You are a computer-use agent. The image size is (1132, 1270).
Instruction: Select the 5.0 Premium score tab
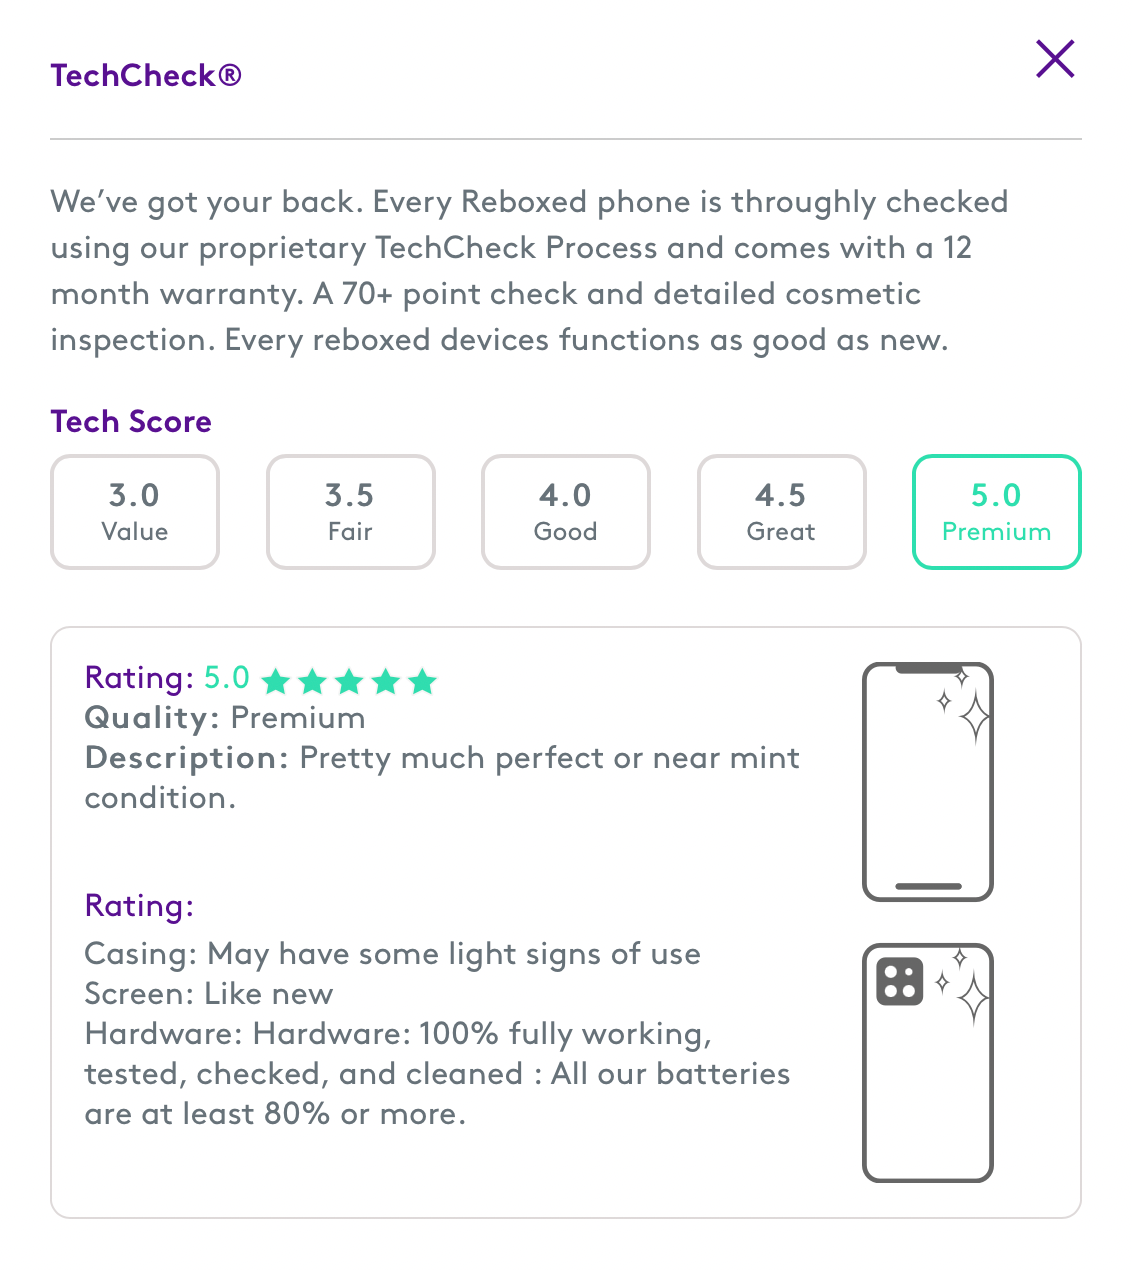point(996,512)
